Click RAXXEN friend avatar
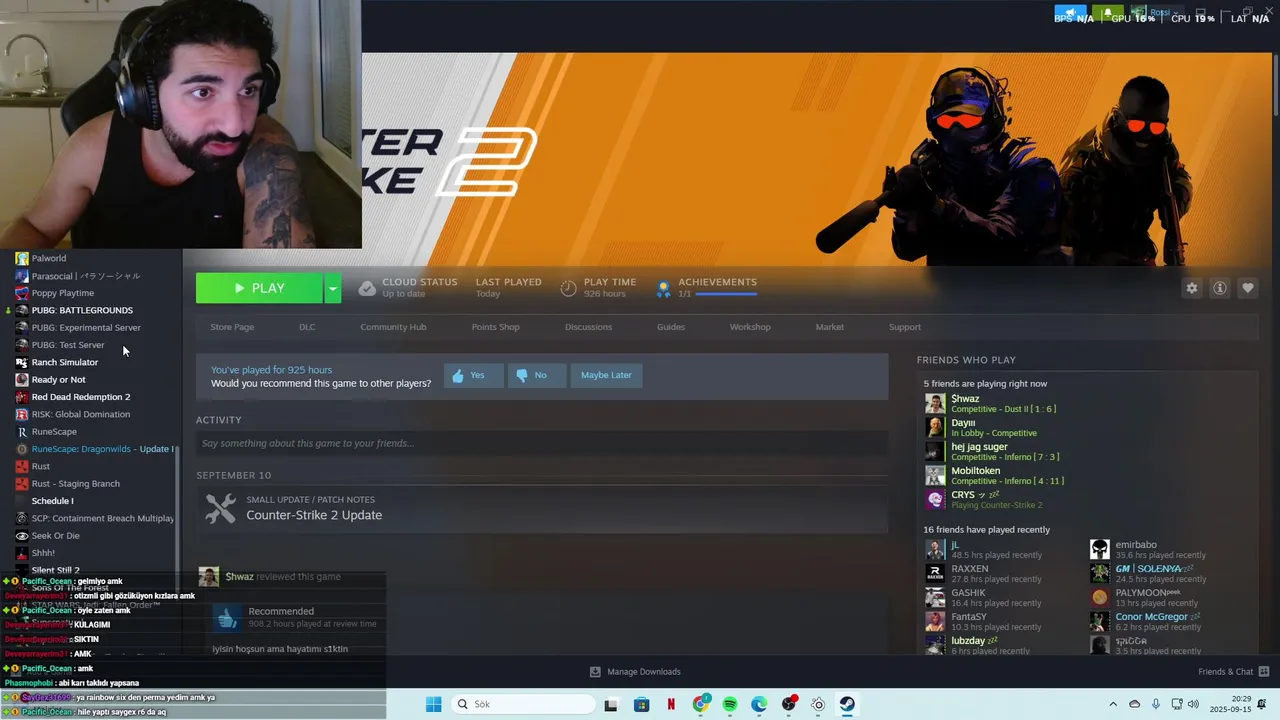 tap(935, 573)
